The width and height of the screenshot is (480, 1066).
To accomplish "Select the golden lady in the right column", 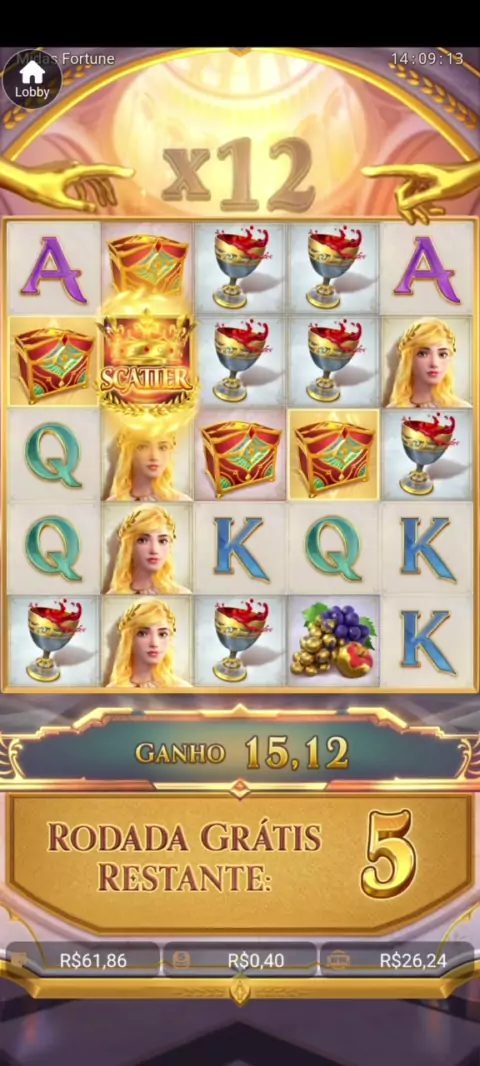I will 426,363.
